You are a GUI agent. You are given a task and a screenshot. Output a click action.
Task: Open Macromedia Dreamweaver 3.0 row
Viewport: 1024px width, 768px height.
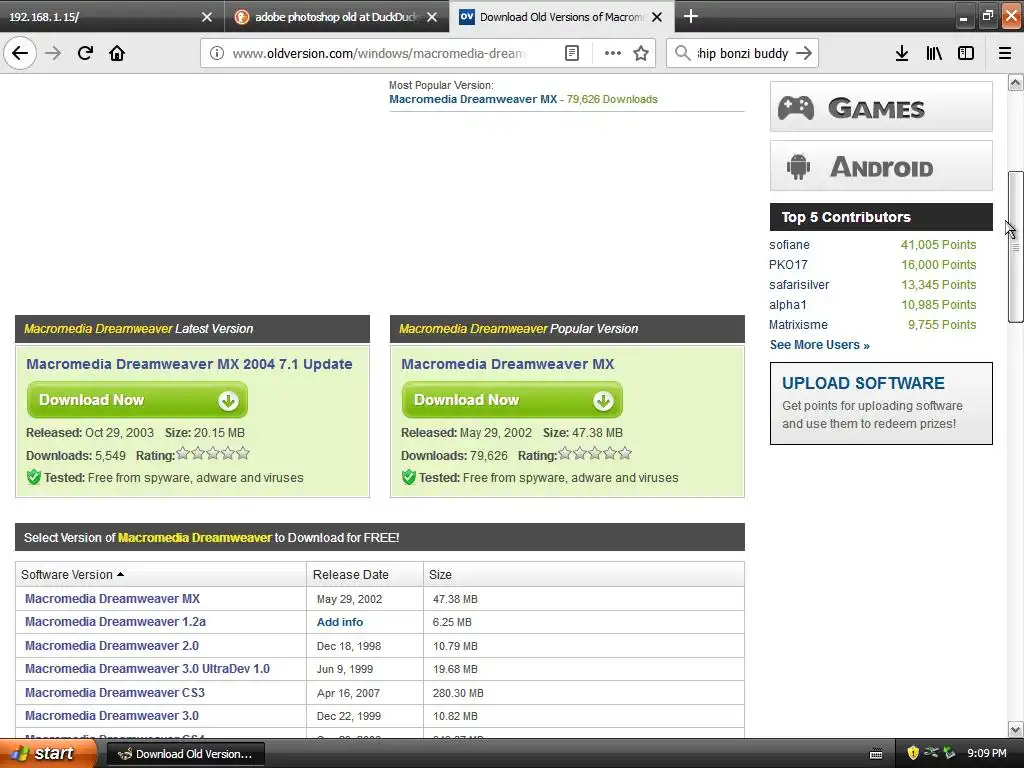(x=112, y=716)
